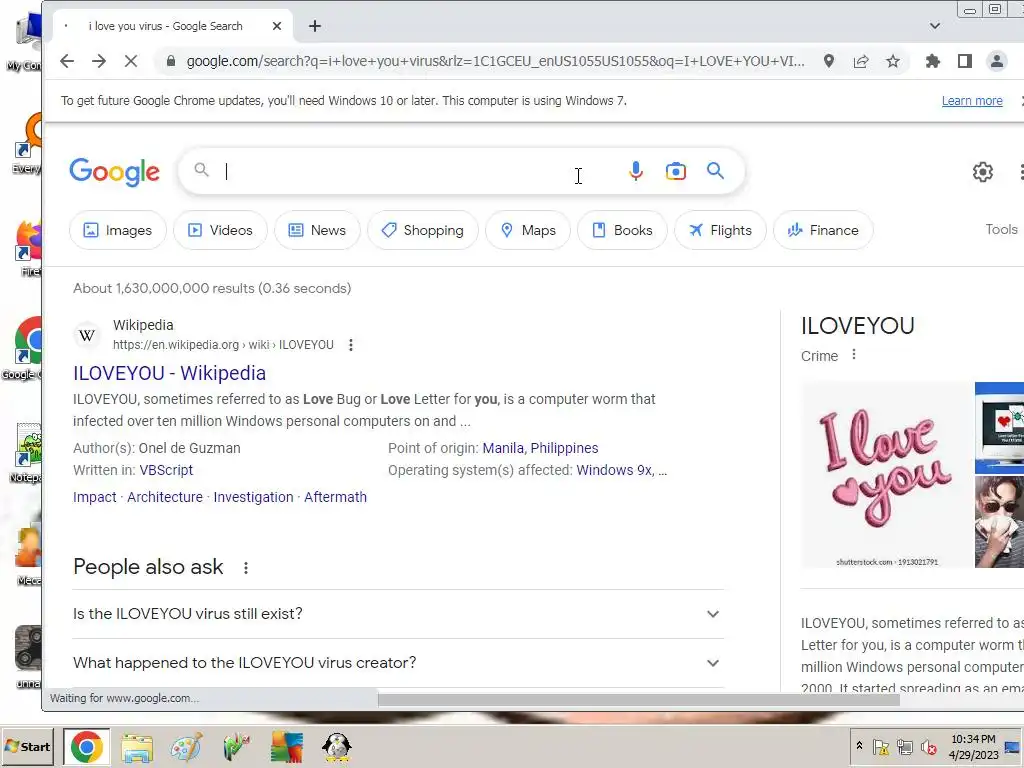Screen dimensions: 1024x768
Task: Jump to Aftermath section link
Action: (335, 497)
